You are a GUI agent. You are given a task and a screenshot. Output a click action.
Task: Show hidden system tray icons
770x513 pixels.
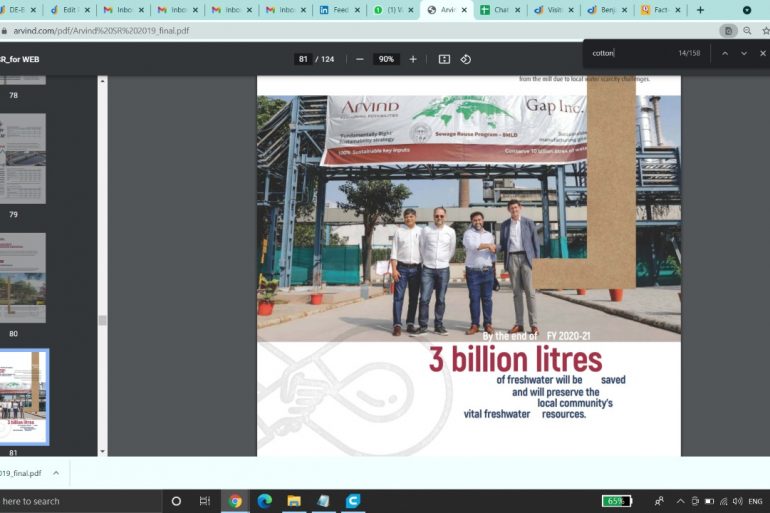680,501
